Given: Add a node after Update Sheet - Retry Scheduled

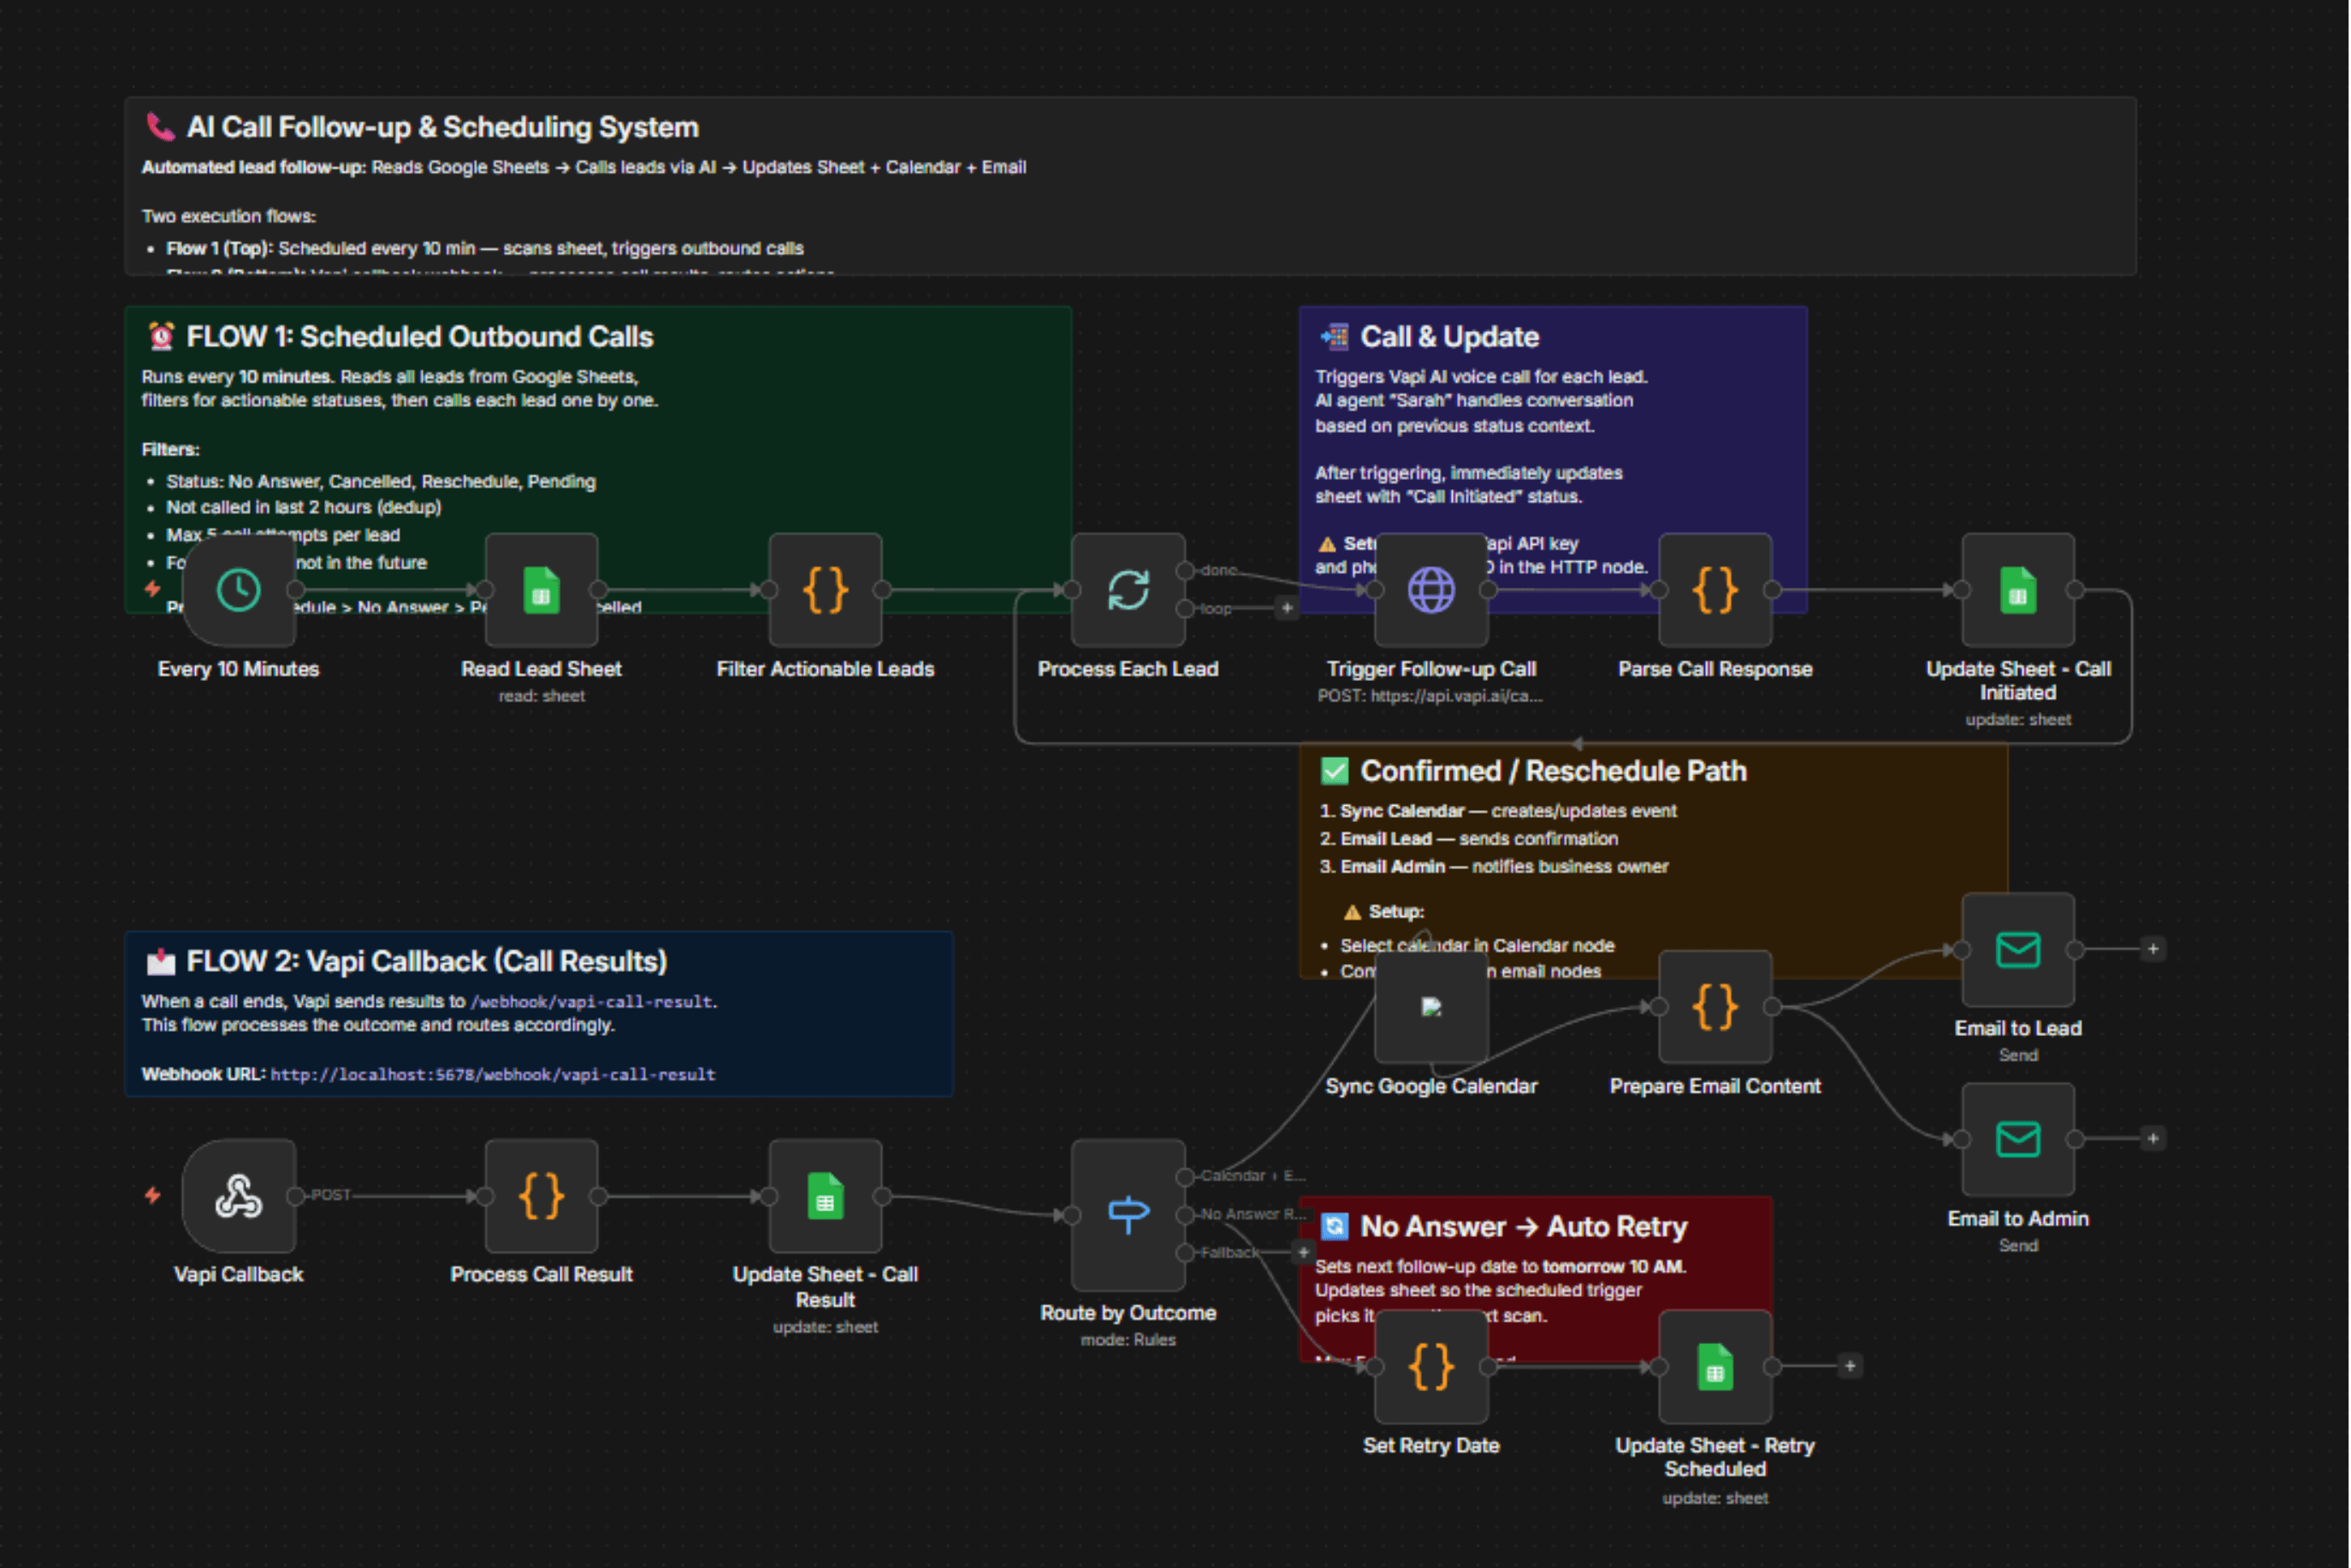Looking at the screenshot, I should [1850, 1366].
